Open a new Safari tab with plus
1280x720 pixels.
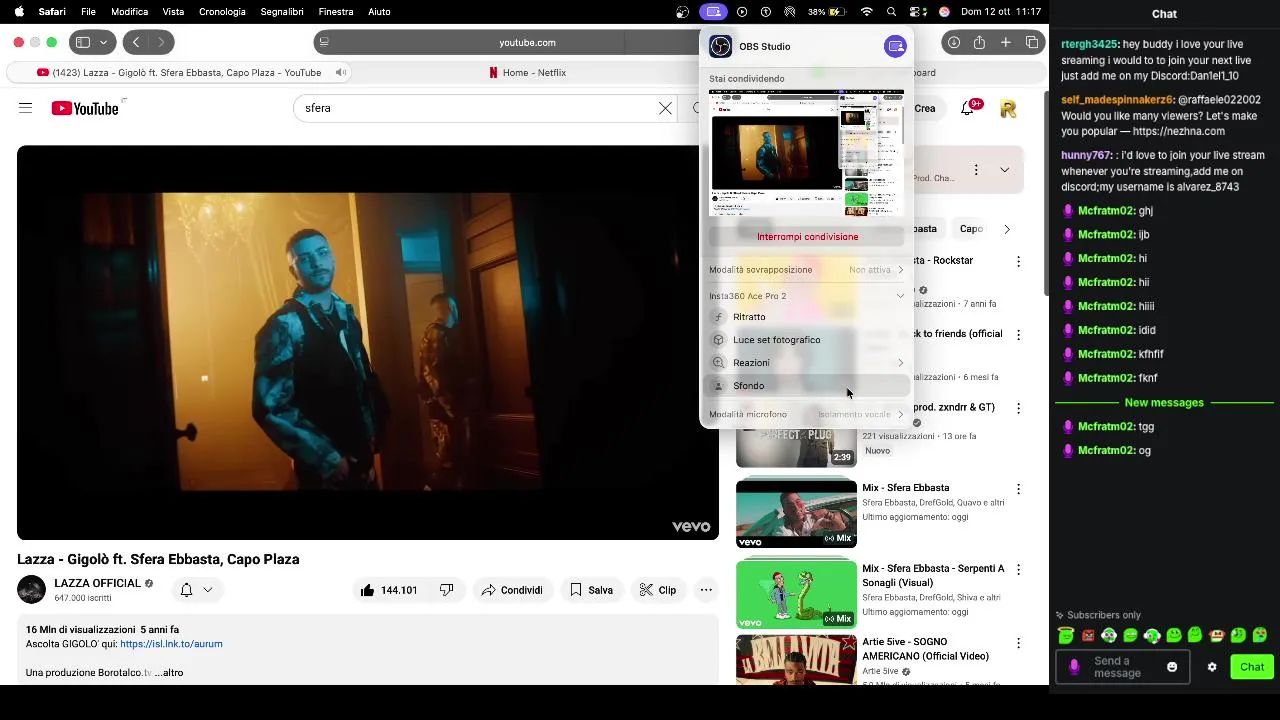(1006, 42)
